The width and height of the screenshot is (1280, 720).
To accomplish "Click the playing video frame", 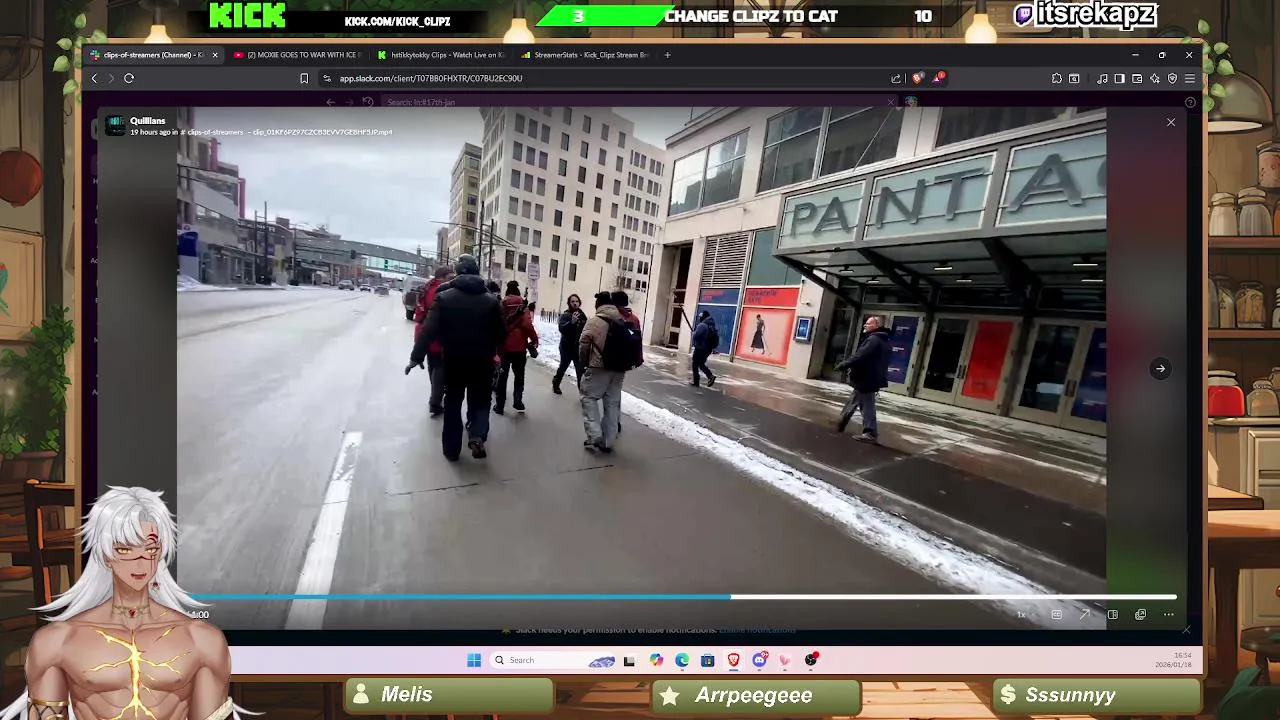I will point(641,350).
